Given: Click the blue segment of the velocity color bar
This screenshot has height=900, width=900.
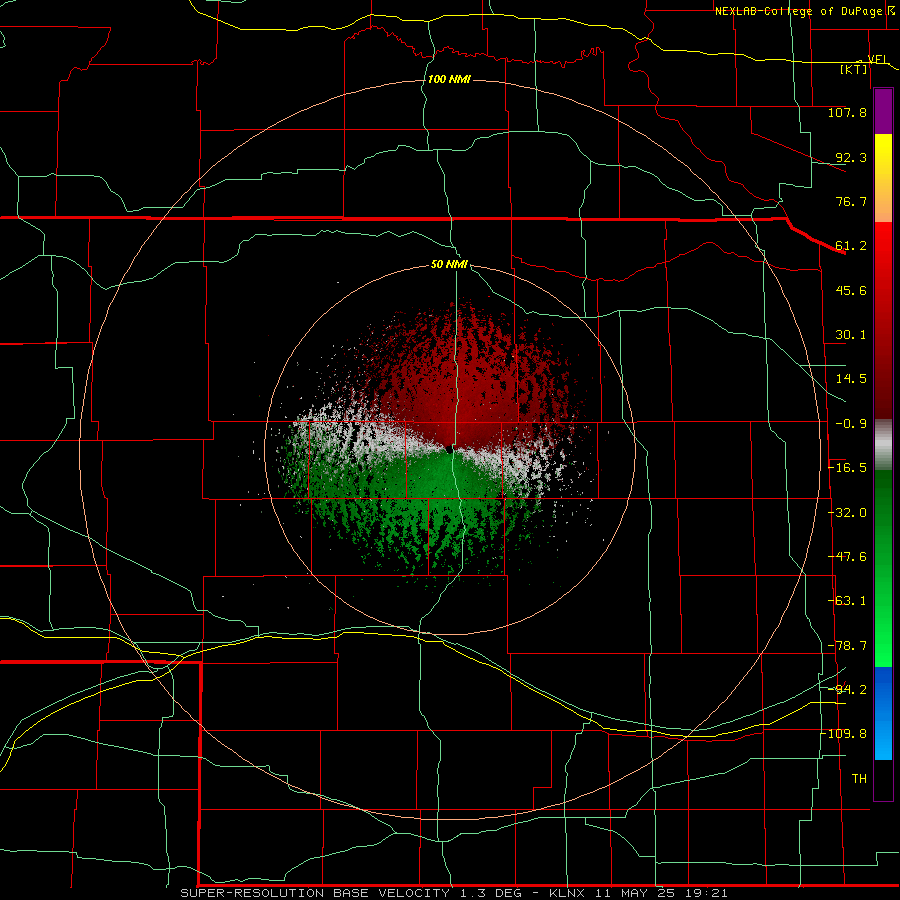Looking at the screenshot, I should (x=883, y=713).
